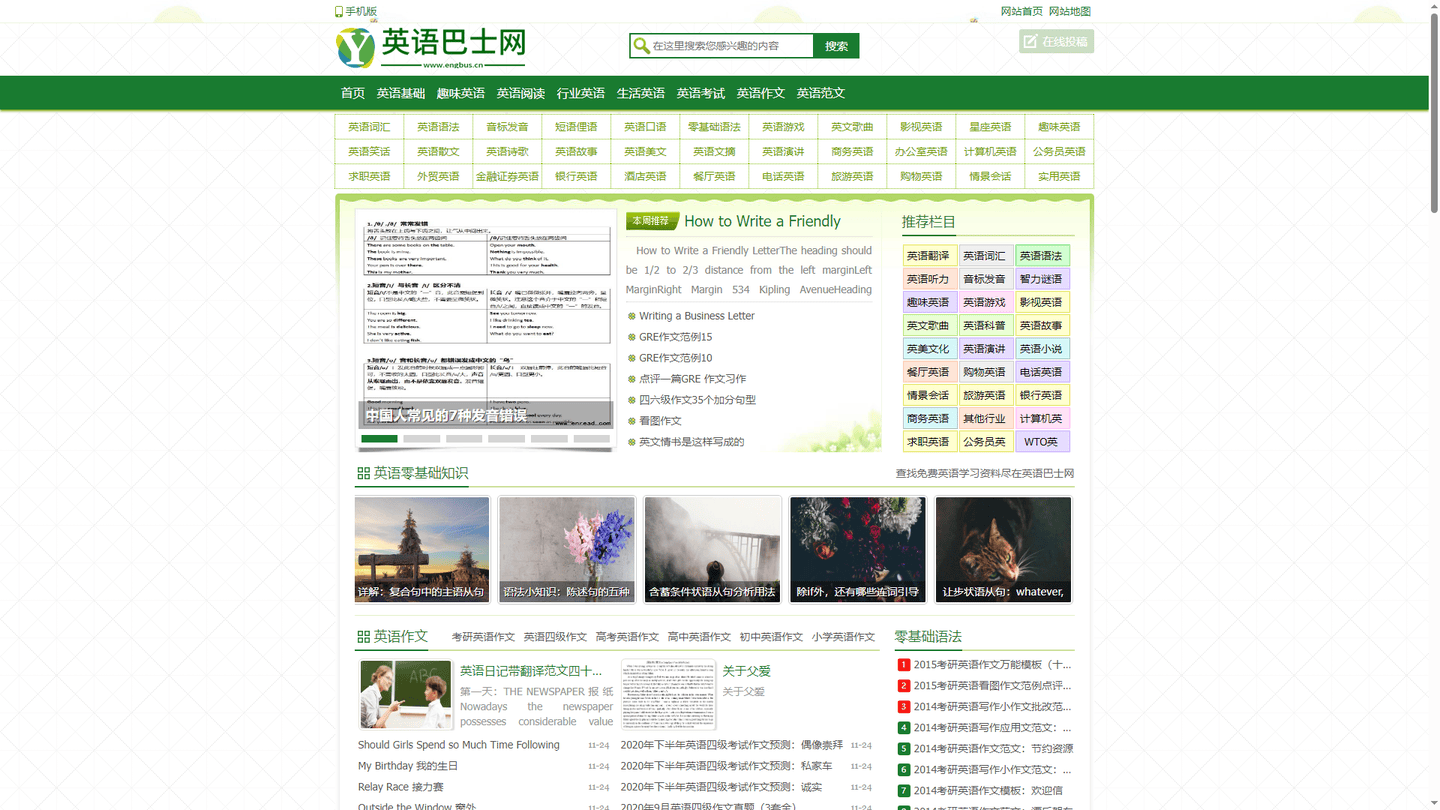Open the 网站首页 top link
Image resolution: width=1440 pixels, height=810 pixels.
coord(1022,11)
